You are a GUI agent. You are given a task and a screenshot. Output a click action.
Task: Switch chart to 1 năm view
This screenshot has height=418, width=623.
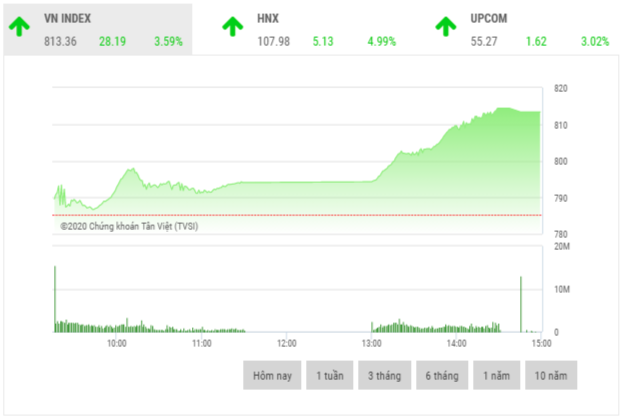tap(496, 375)
